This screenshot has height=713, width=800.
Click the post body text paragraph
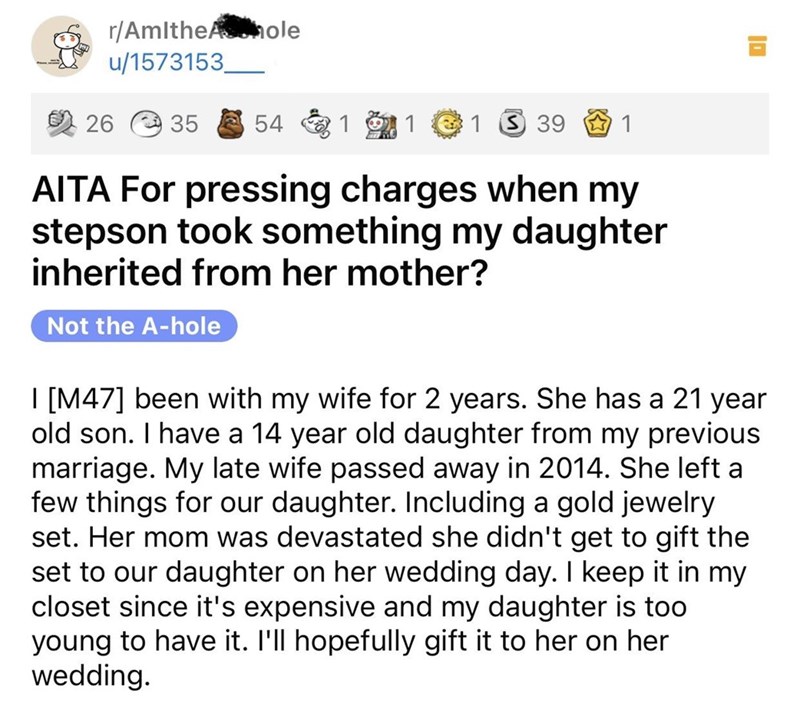(x=400, y=535)
